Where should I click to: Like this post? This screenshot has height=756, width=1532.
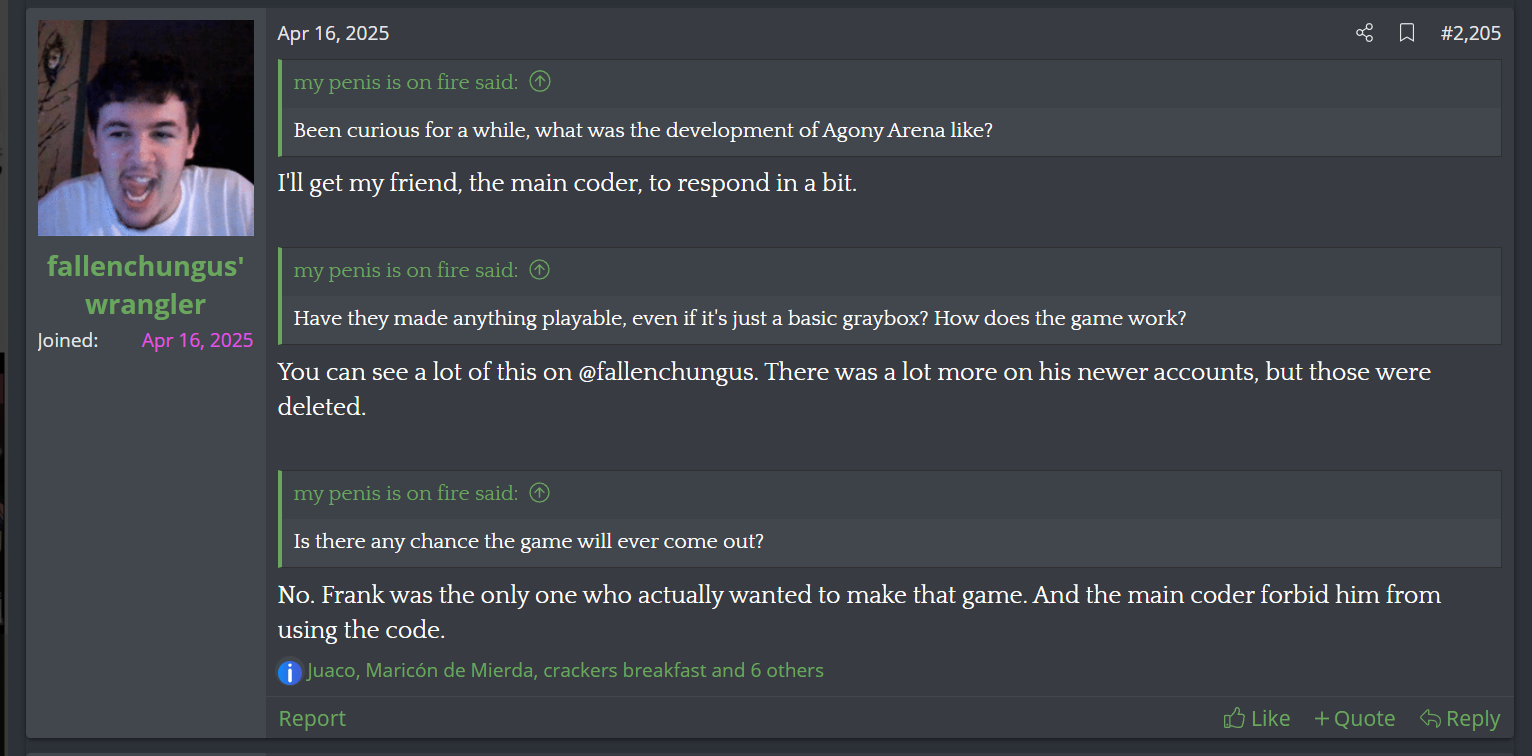(1256, 718)
